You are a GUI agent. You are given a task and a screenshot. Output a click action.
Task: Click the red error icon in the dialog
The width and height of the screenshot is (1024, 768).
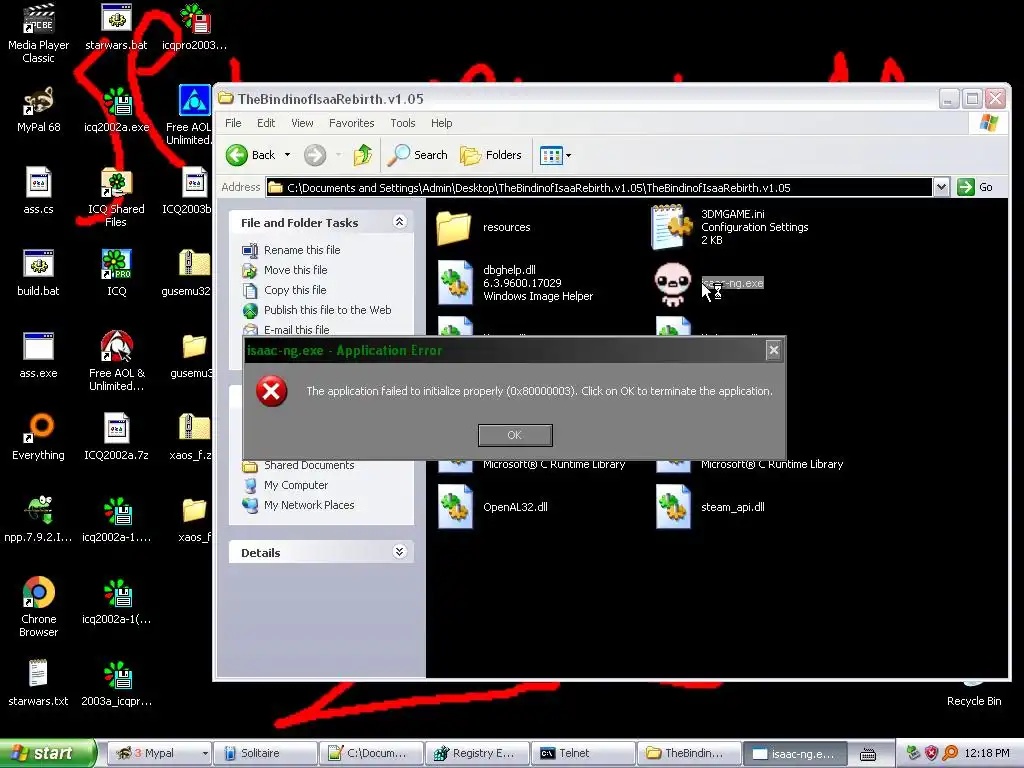(x=272, y=391)
